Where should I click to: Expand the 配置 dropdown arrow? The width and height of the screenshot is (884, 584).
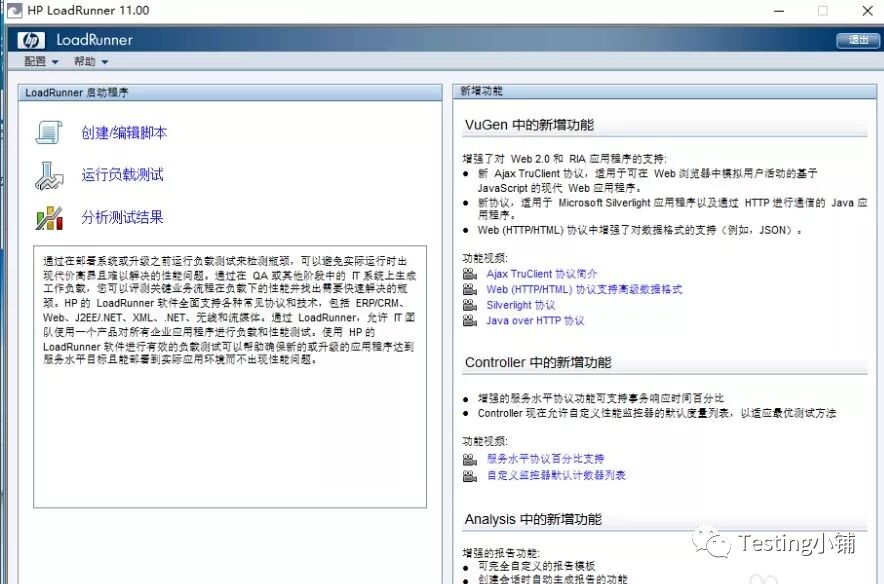[55, 62]
